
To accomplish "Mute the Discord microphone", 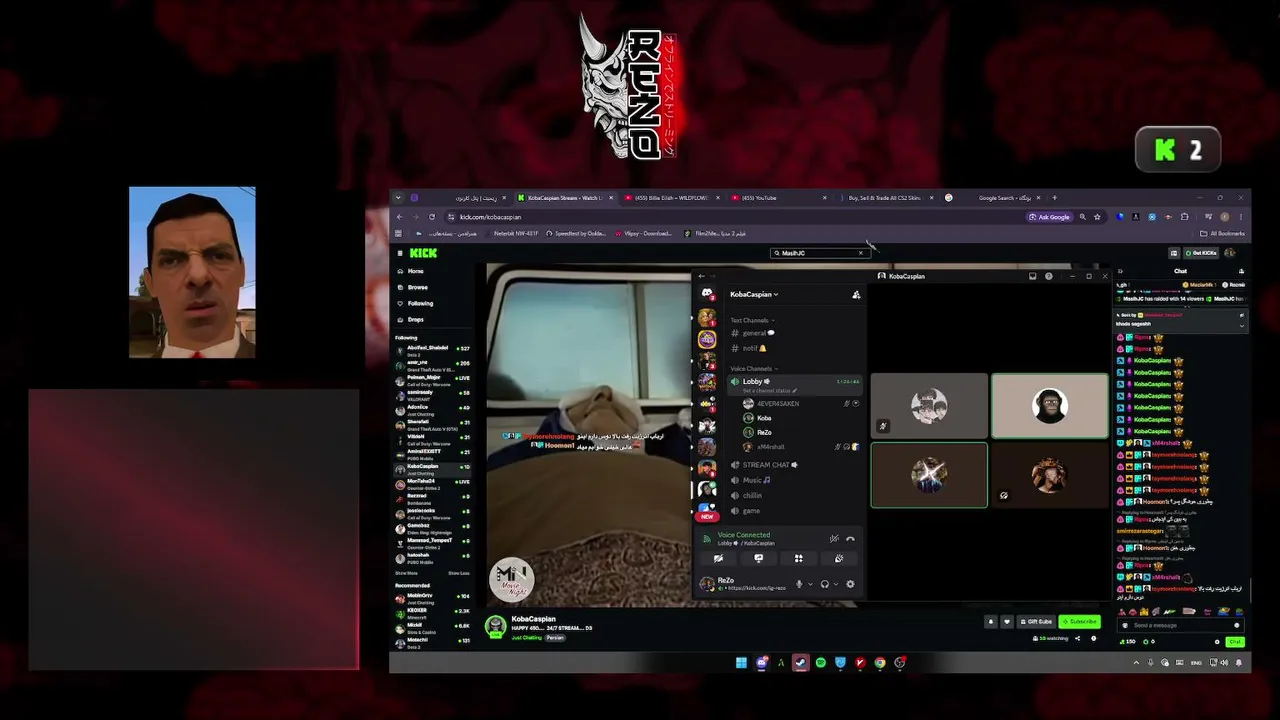I will (x=799, y=584).
